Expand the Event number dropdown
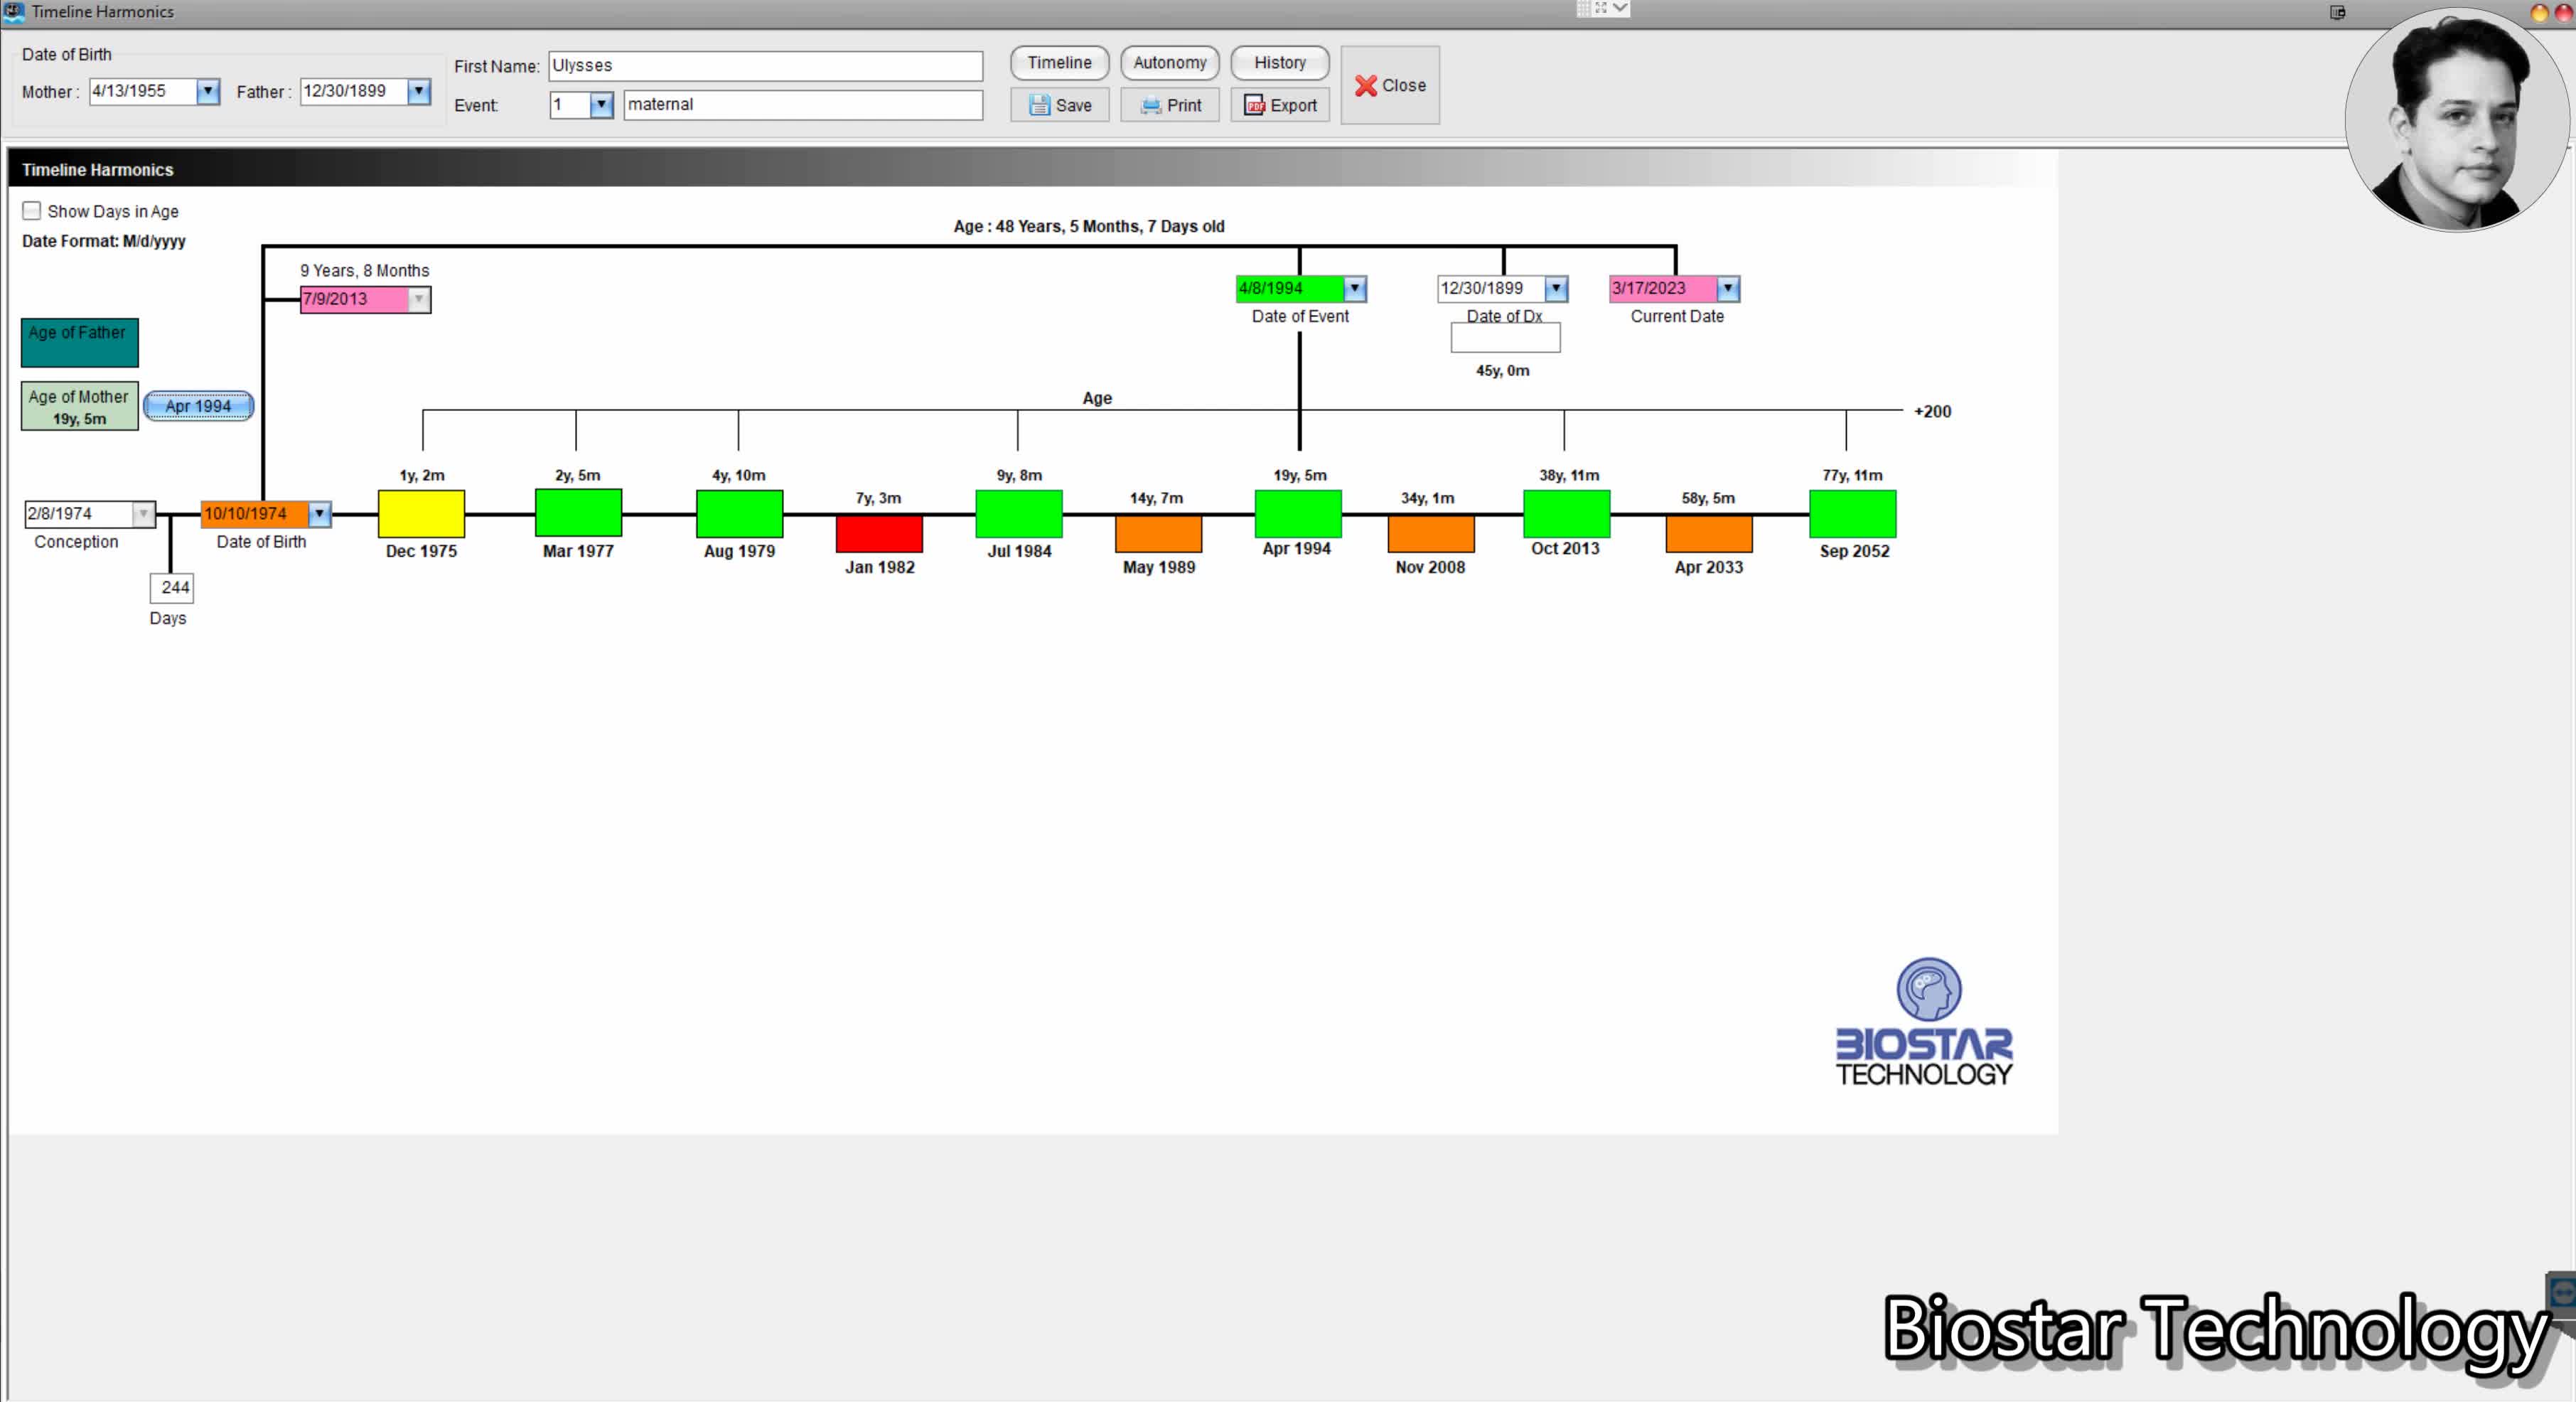The image size is (2576, 1402). point(601,104)
